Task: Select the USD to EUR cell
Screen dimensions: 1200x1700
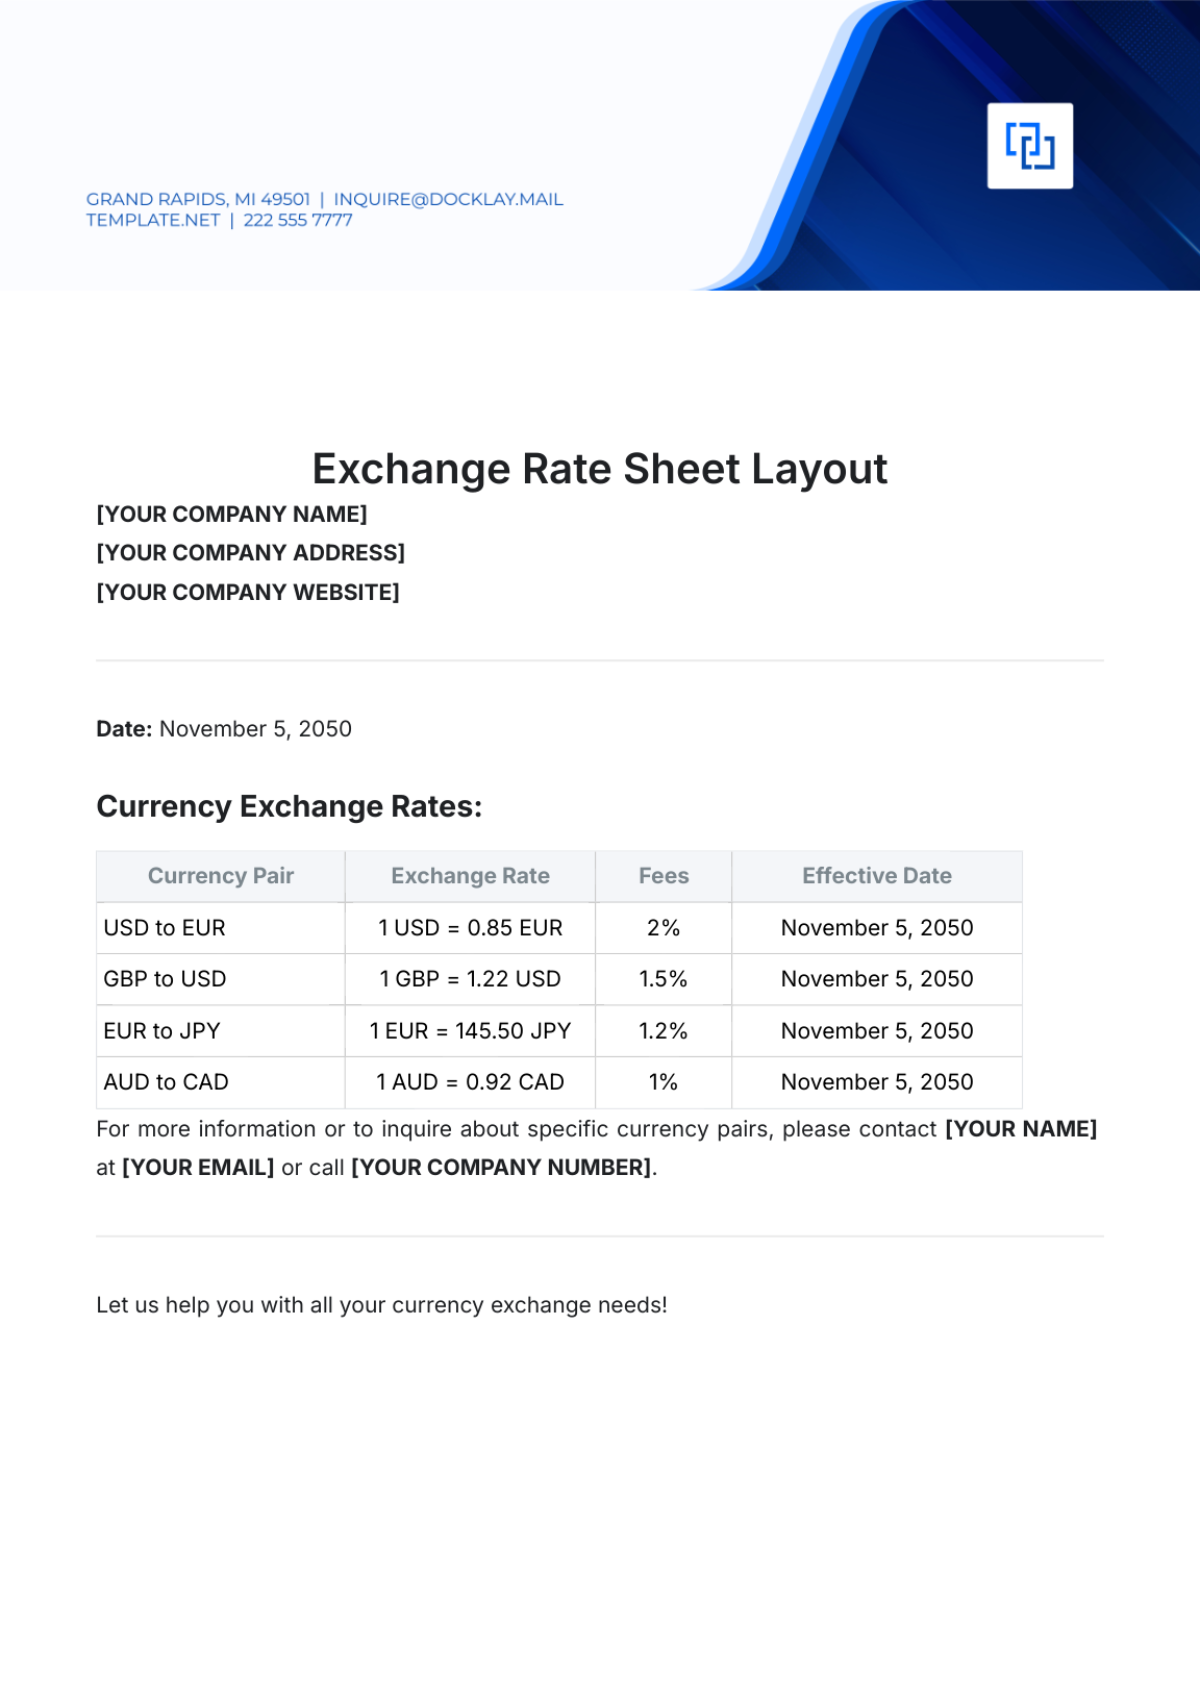Action: (x=165, y=928)
